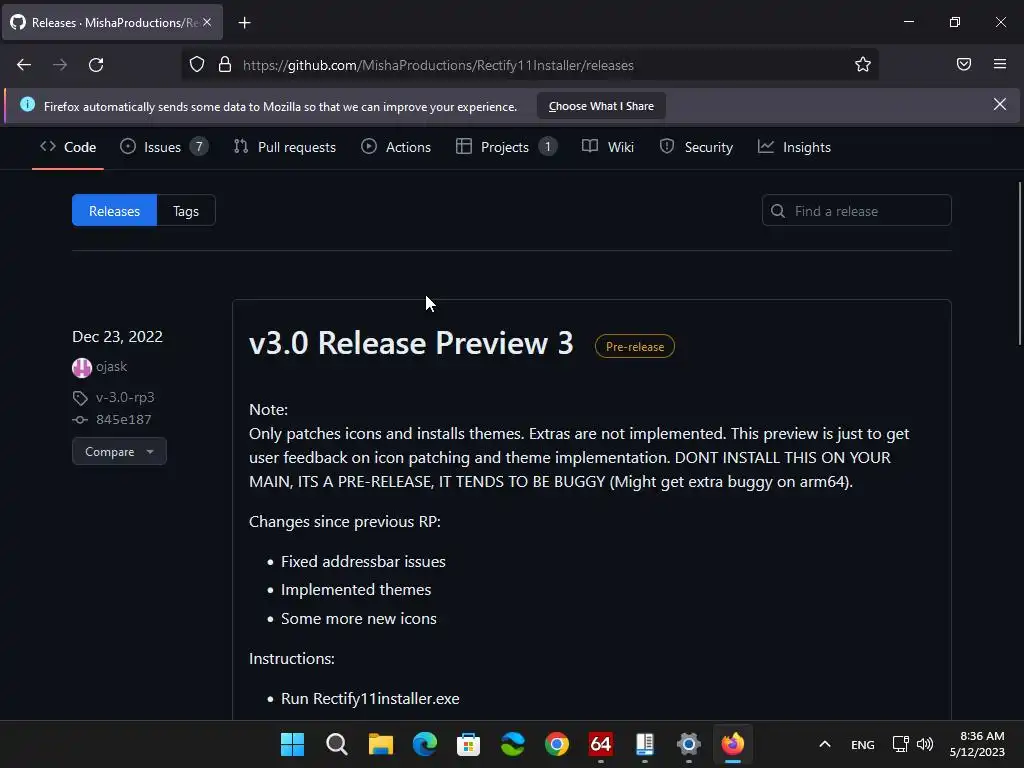Open the notebook-style app on taskbar
Image resolution: width=1024 pixels, height=768 pixels.
[645, 744]
